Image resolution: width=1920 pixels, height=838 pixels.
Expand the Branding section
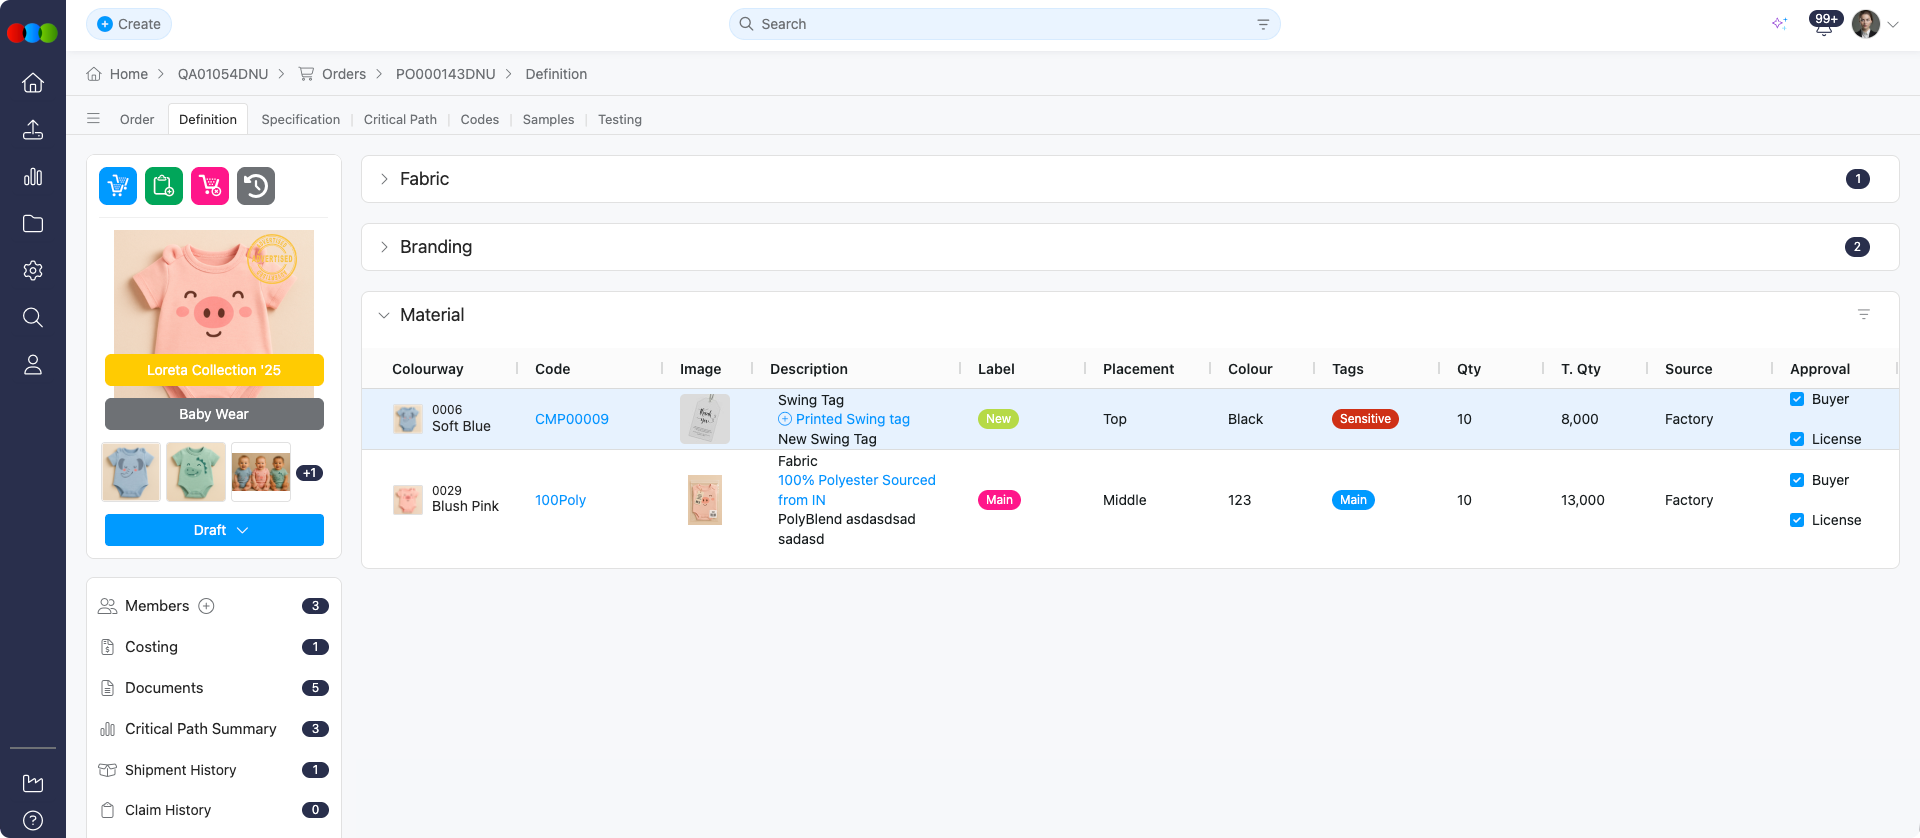pos(384,247)
